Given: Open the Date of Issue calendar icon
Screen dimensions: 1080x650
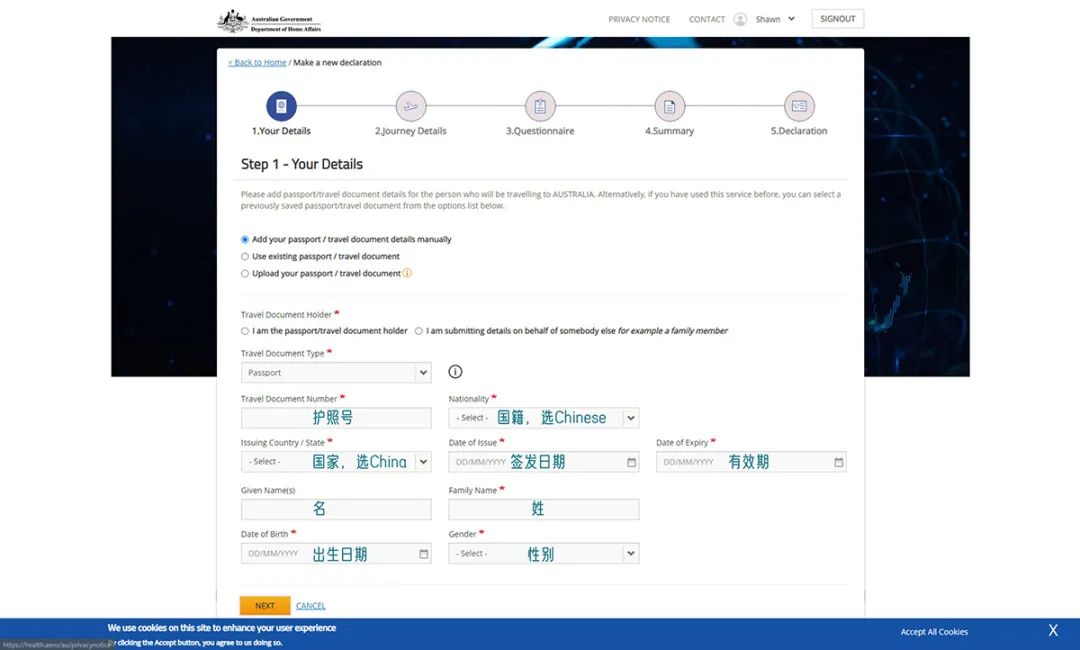Looking at the screenshot, I should [632, 462].
